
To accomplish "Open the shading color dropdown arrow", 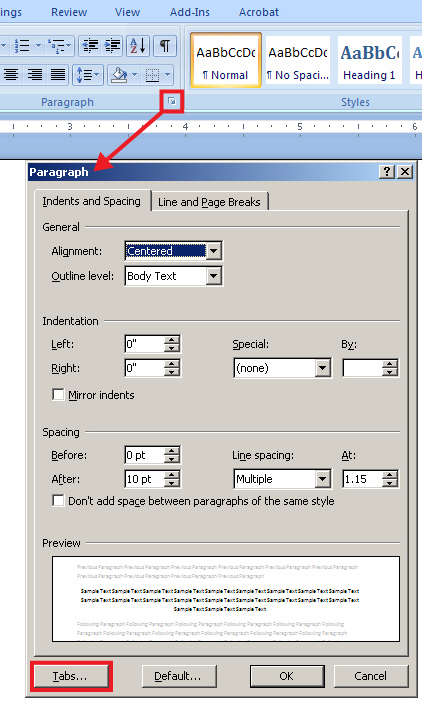I will pyautogui.click(x=135, y=74).
